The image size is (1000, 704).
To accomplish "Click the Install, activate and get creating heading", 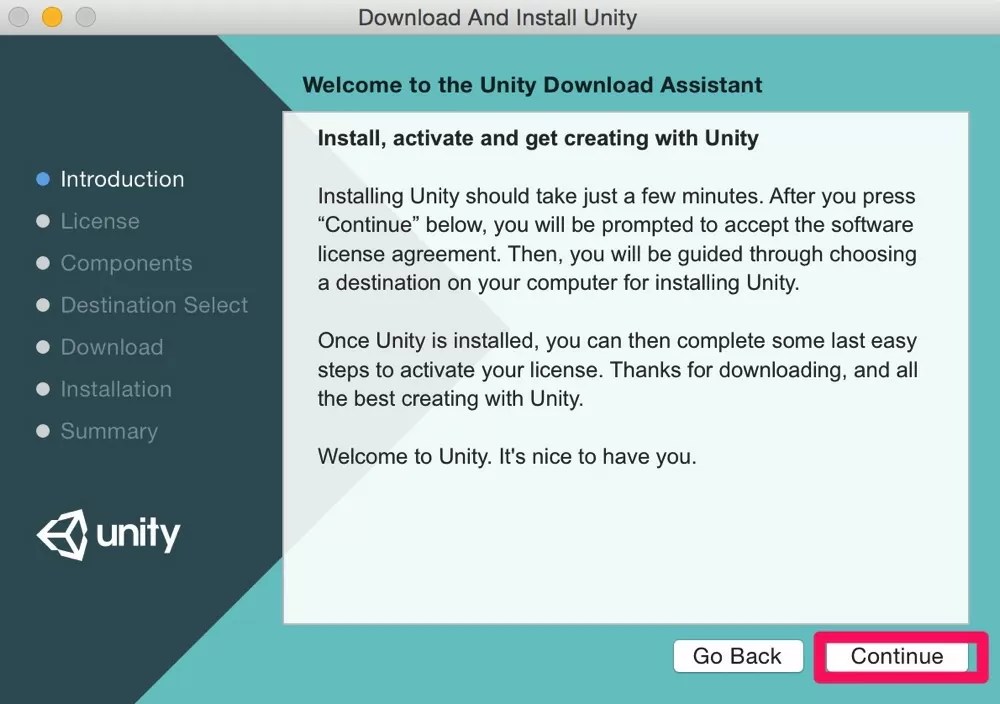I will pos(538,138).
